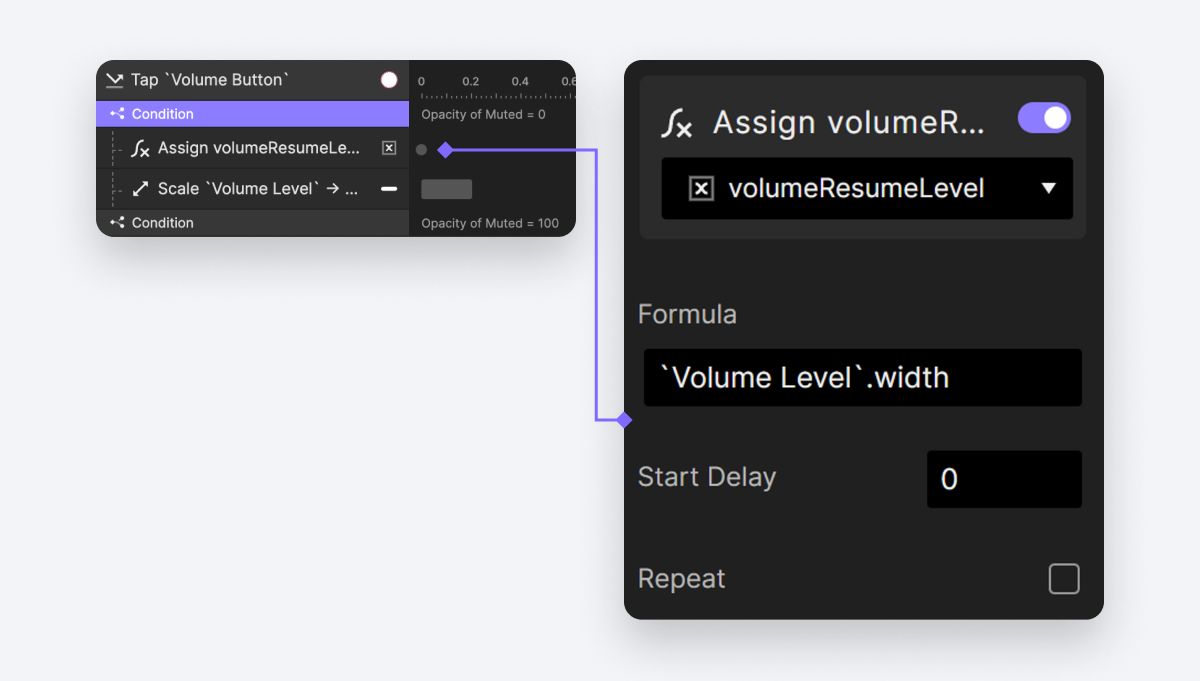Click the Opacity of Muted = 100 text
Viewport: 1200px width, 681px height.
click(490, 223)
